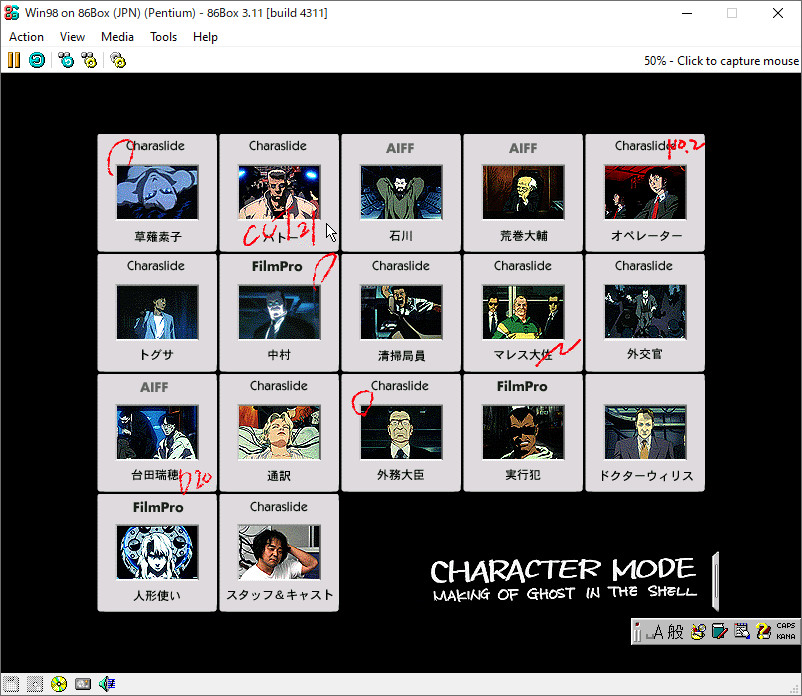The width and height of the screenshot is (802, 696).
Task: Click the Ctrl+Alt+Del toolbar icon
Action: coord(66,60)
